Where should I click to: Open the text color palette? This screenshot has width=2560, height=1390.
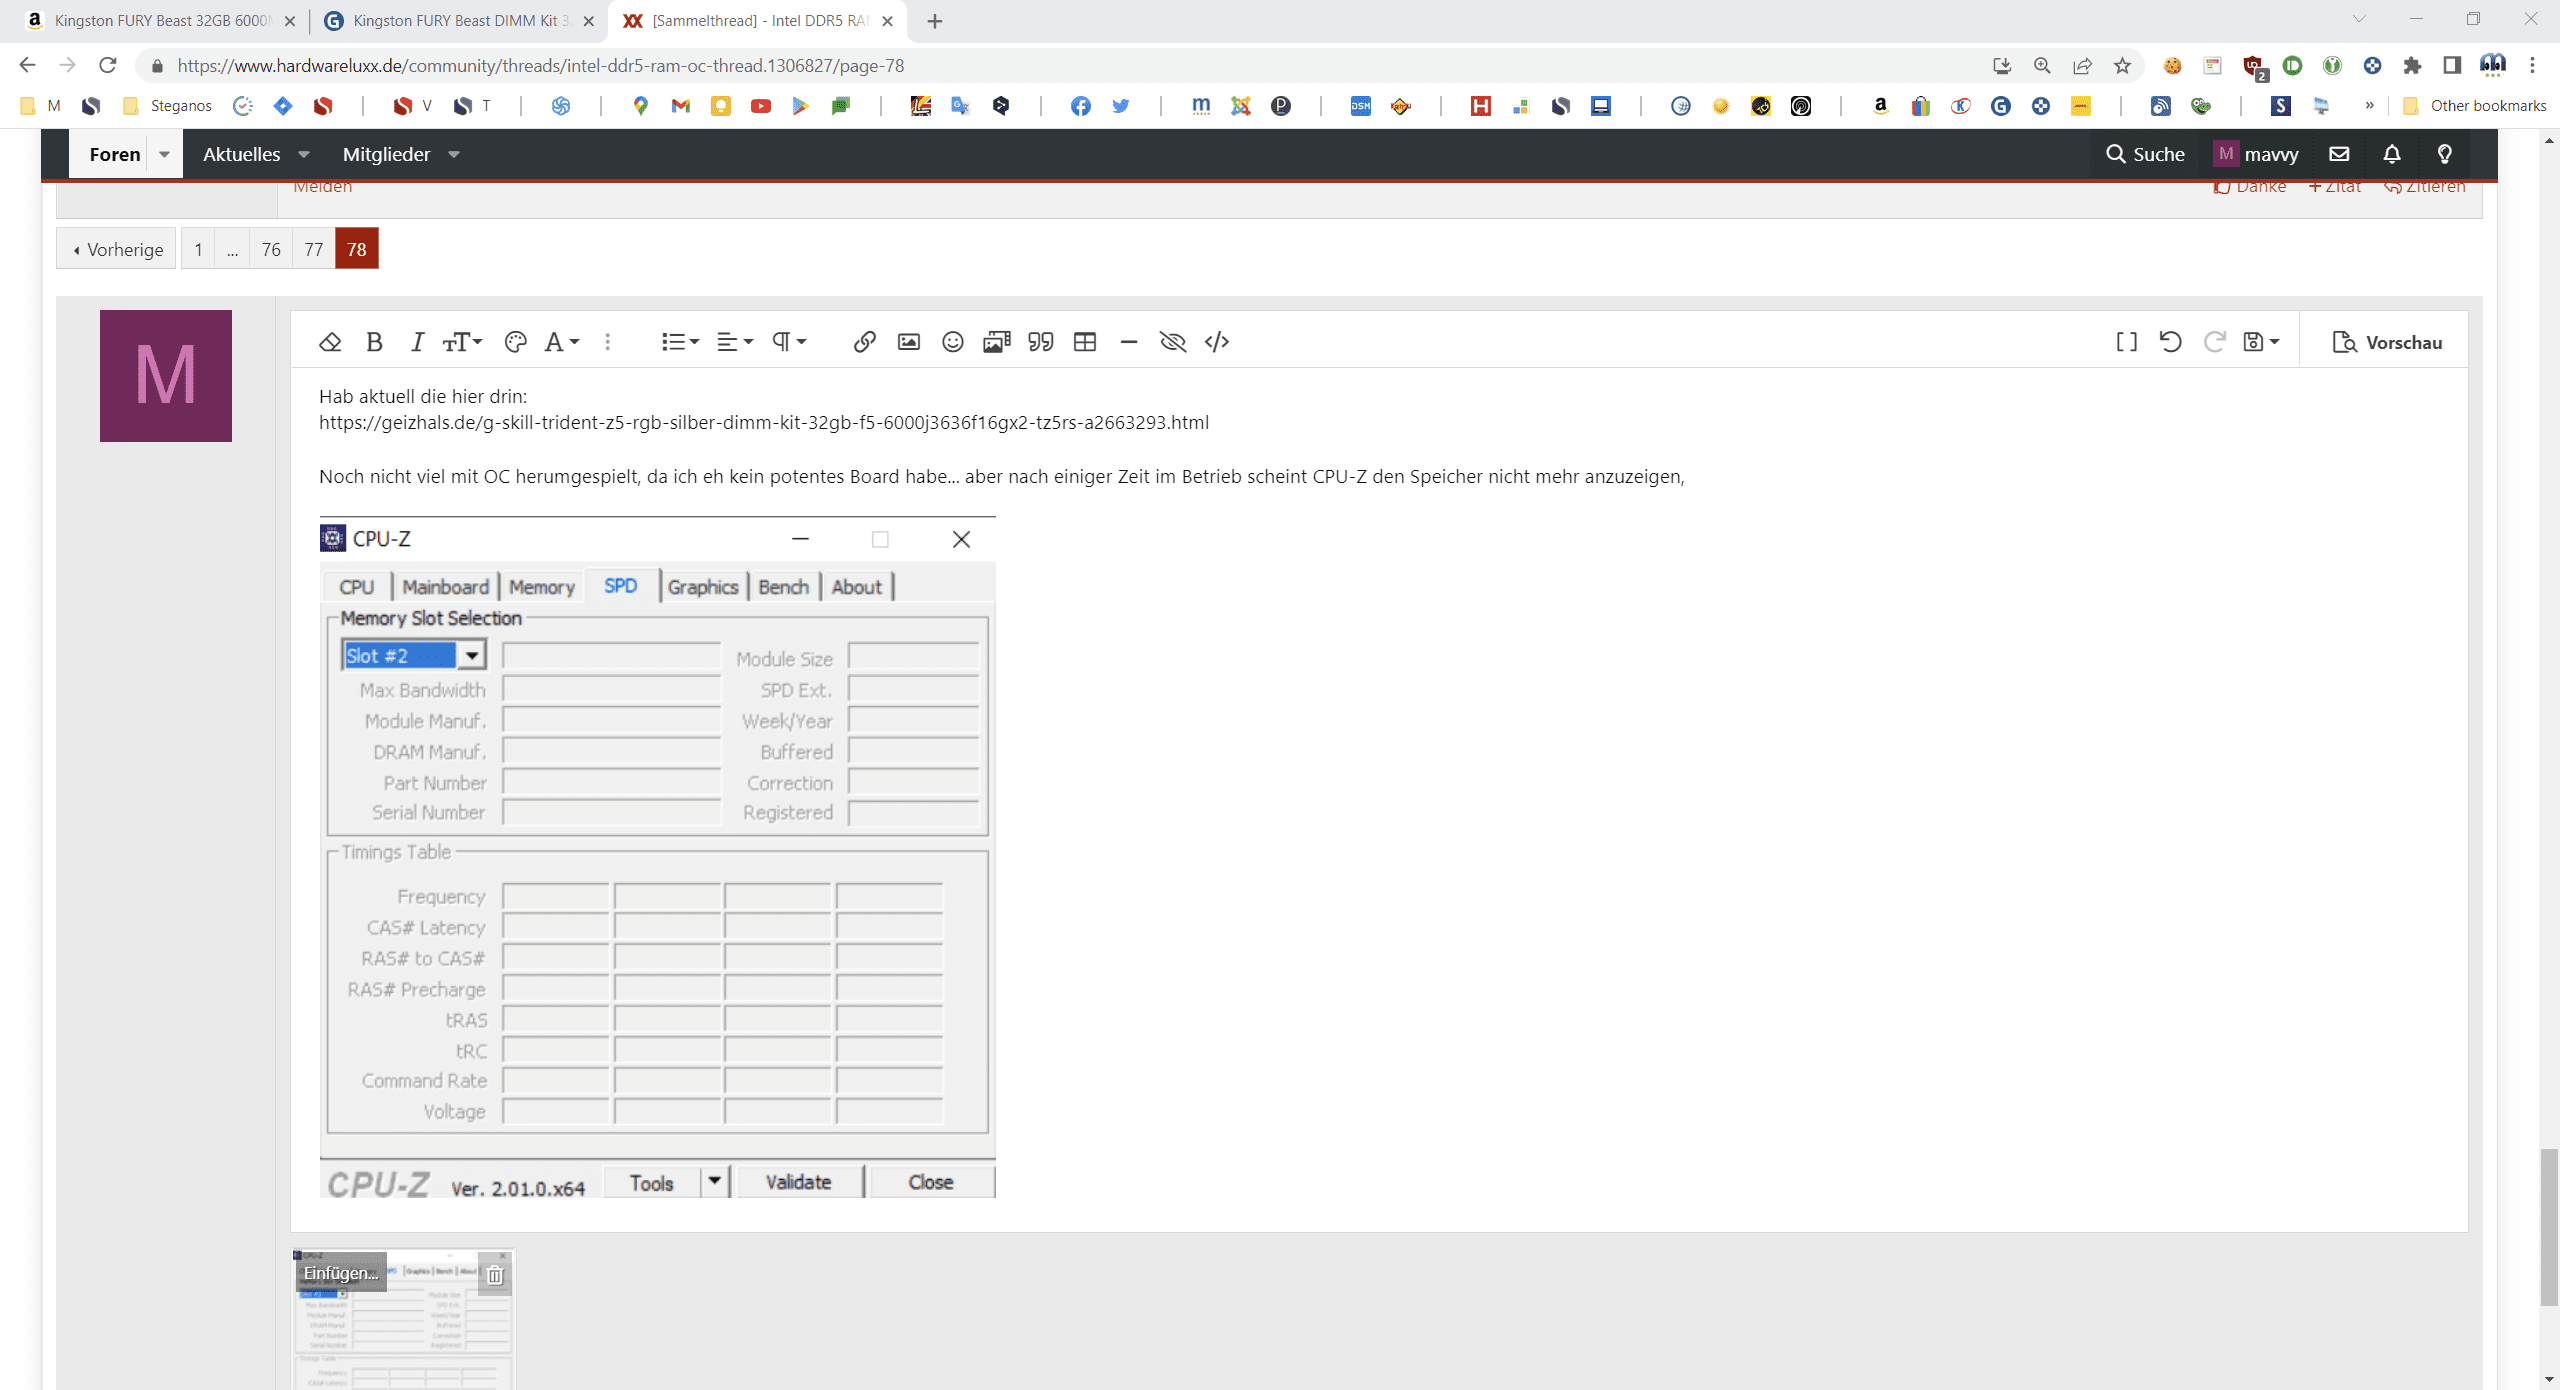[x=515, y=342]
